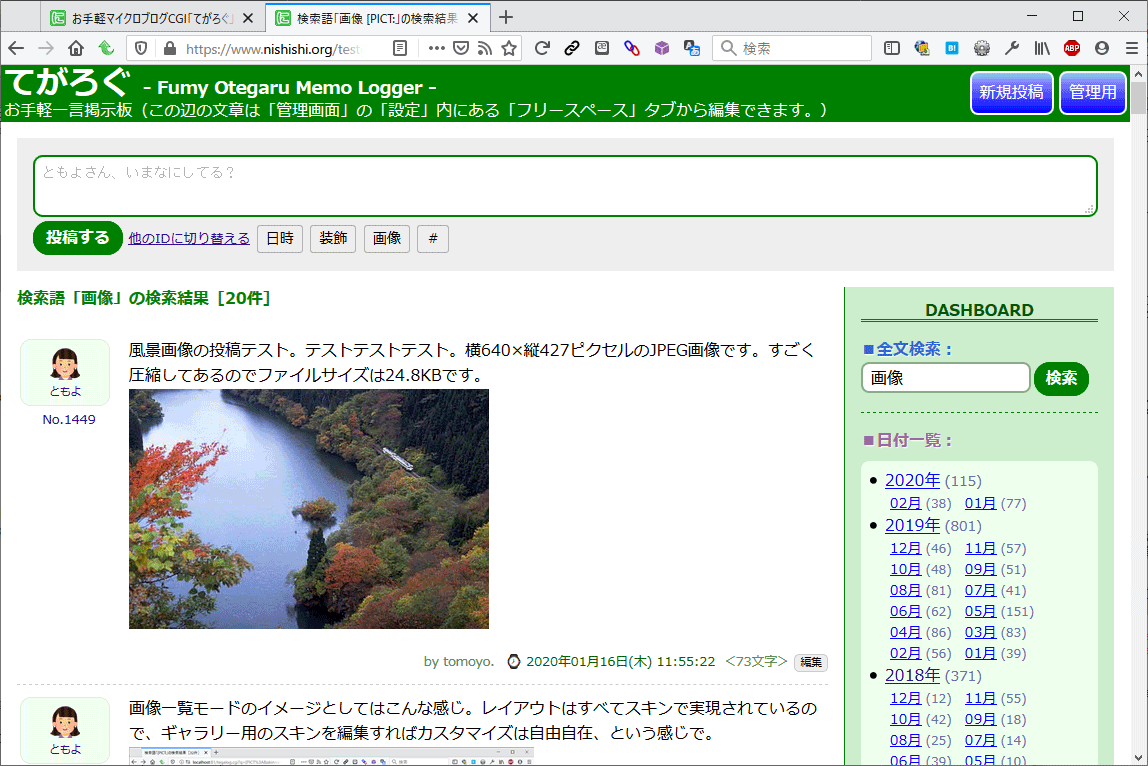Open the wrench developer tools icon
The height and width of the screenshot is (766, 1148).
point(1012,48)
